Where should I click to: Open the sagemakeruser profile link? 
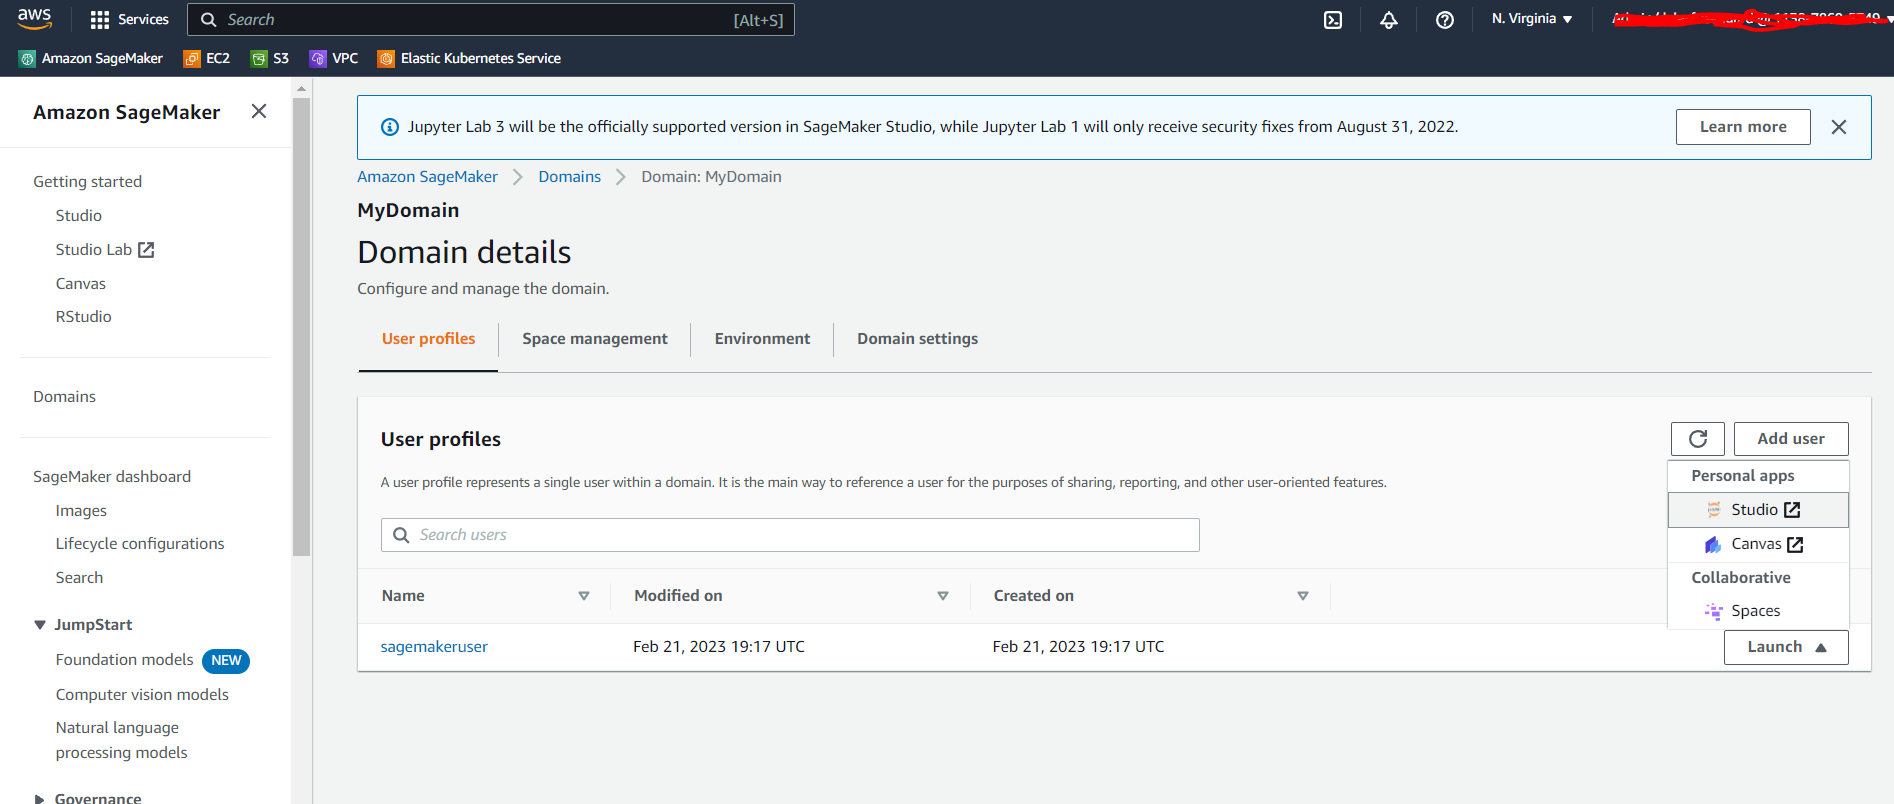pos(434,647)
